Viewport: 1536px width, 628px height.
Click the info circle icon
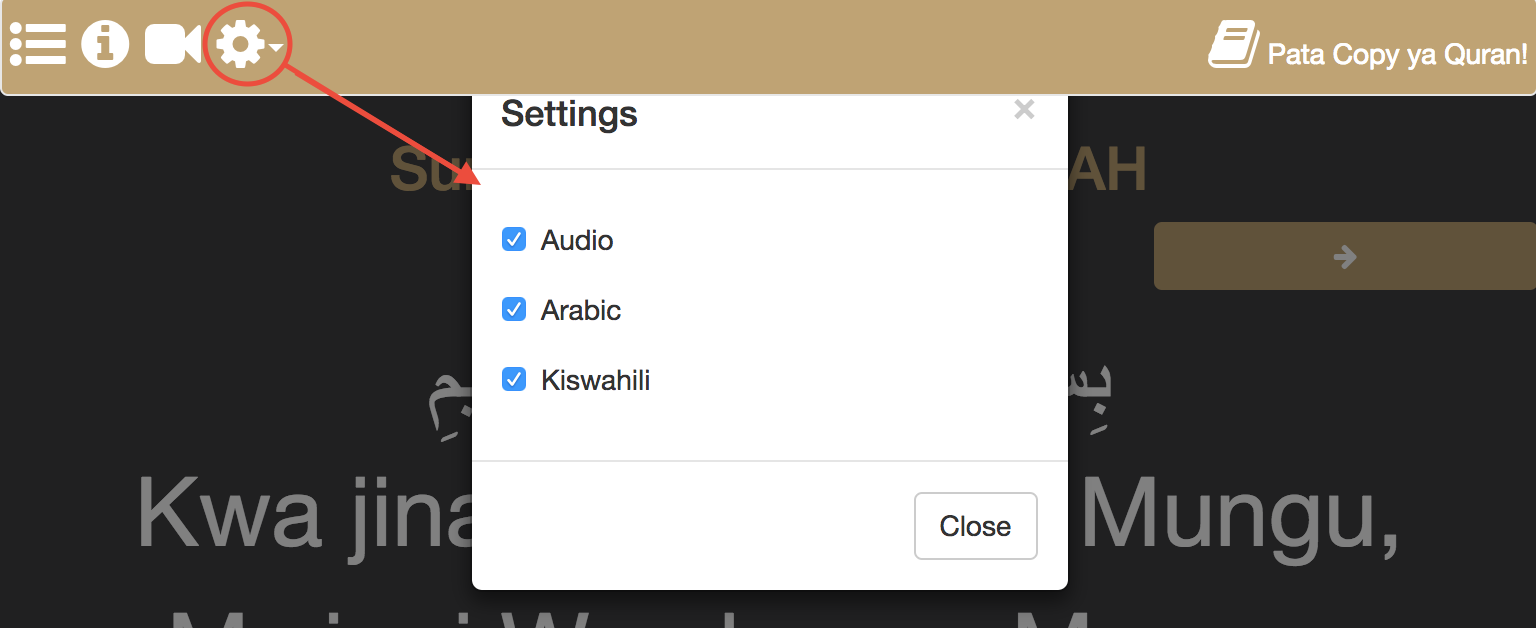105,44
